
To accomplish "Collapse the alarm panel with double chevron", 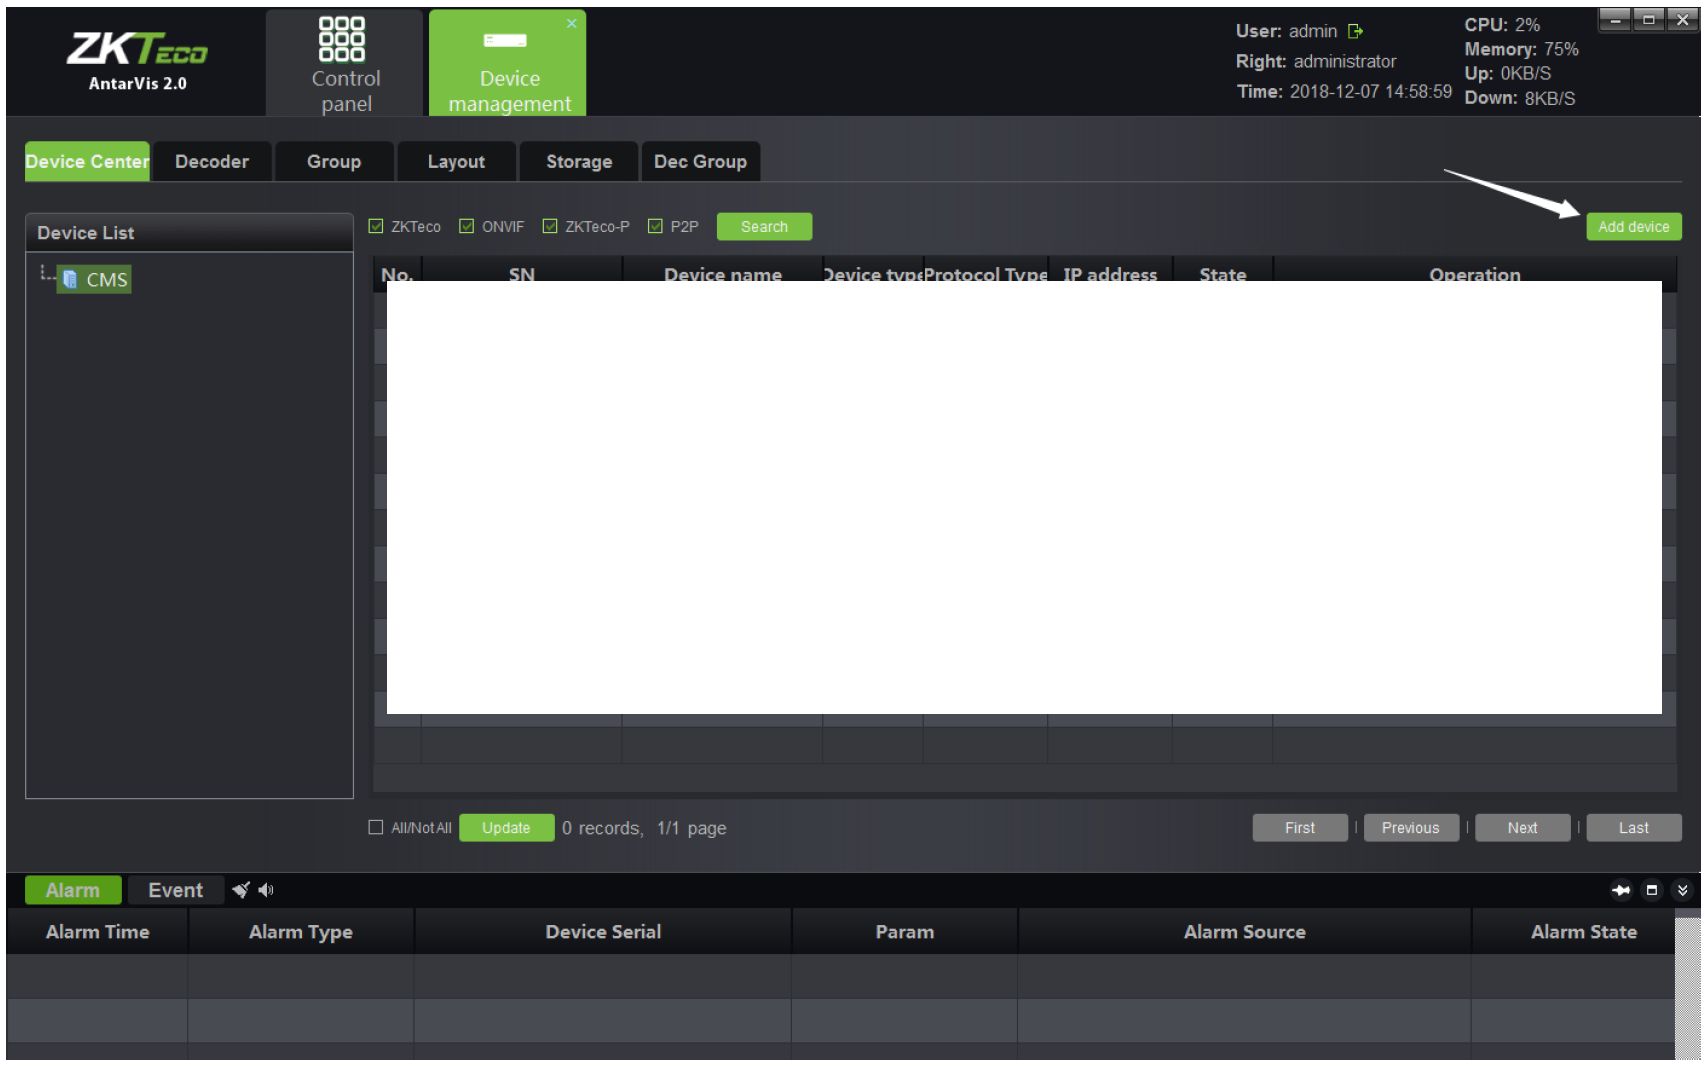I will tap(1683, 890).
